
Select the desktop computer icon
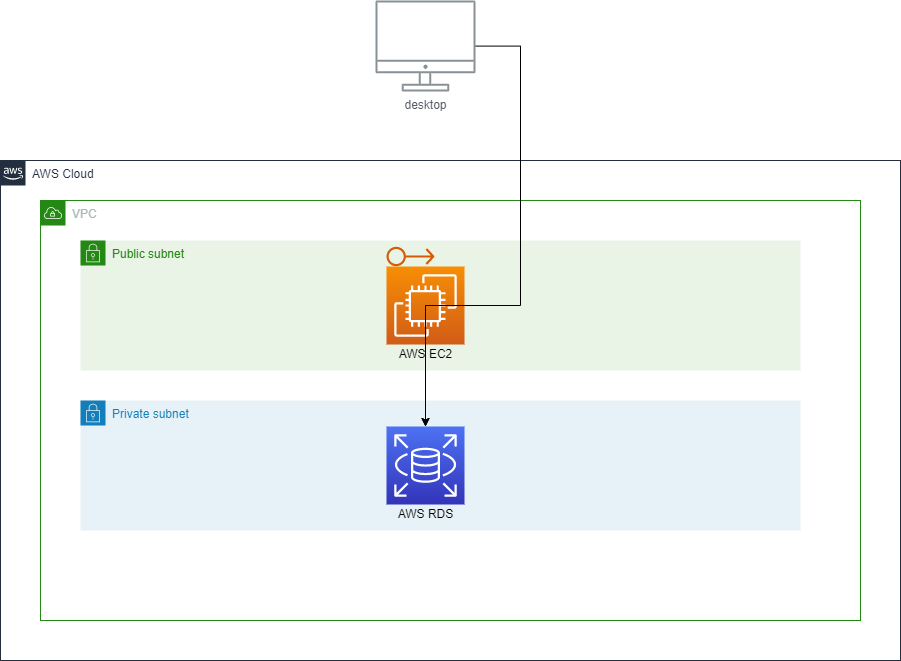point(425,46)
